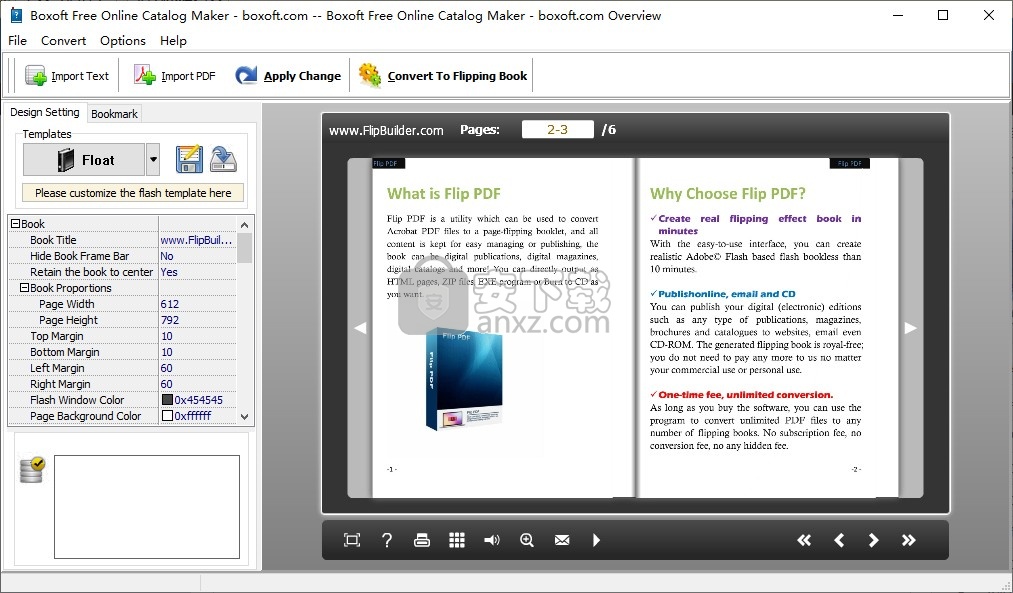The image size is (1013, 593).
Task: Click the Flash Window Color swatch
Action: click(x=167, y=400)
